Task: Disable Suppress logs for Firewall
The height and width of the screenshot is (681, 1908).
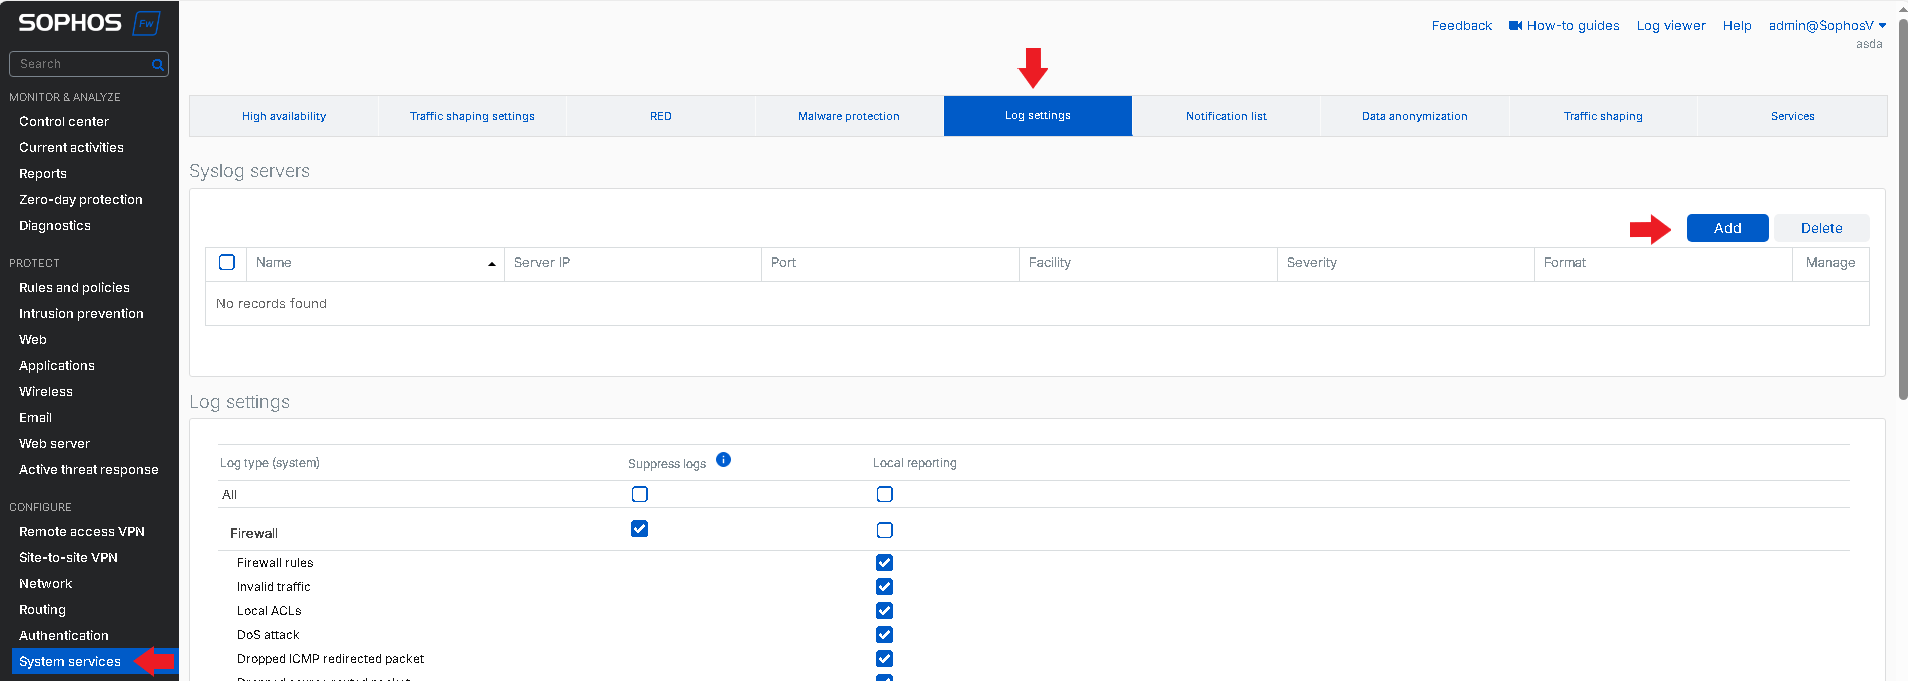Action: 639,529
